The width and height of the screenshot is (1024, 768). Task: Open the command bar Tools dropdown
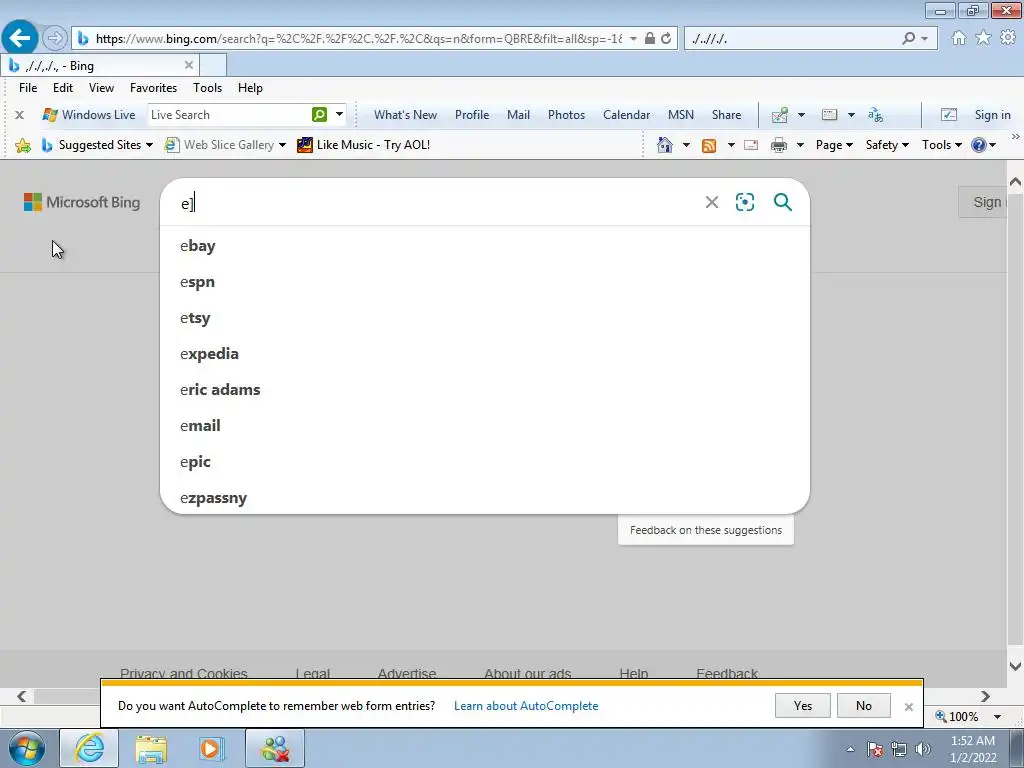click(941, 145)
